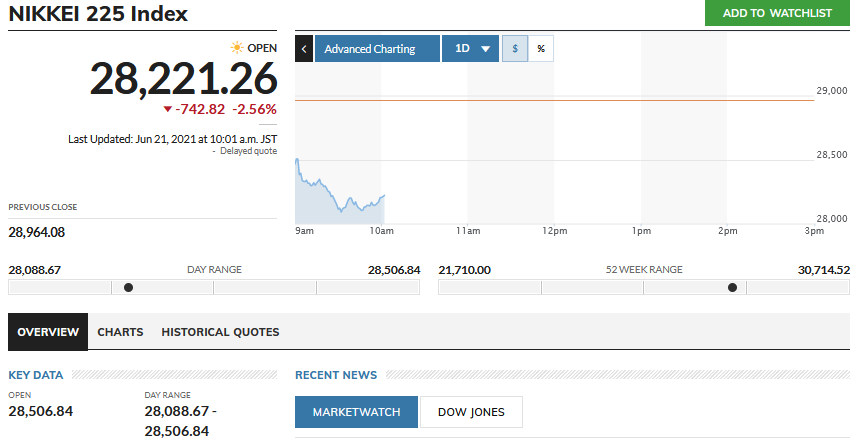The image size is (856, 438).
Task: Click the day range low 28,088.67
Action: click(x=34, y=270)
